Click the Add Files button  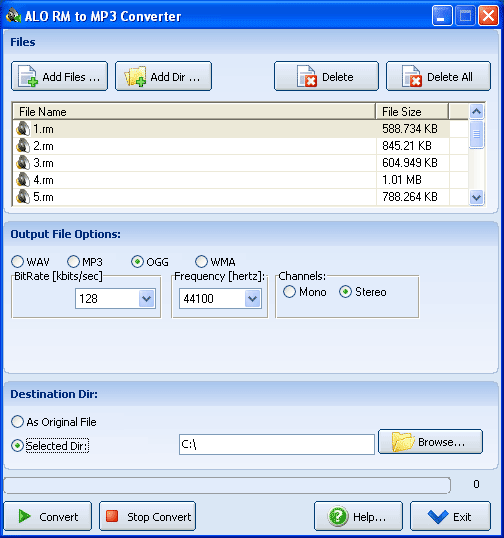pos(59,76)
